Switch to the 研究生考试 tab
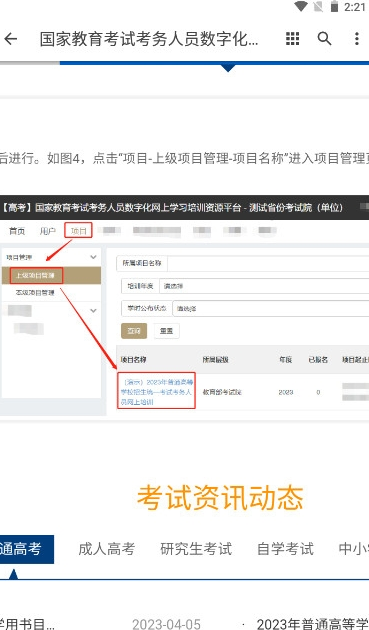Image resolution: width=369 pixels, height=630 pixels. tap(196, 549)
